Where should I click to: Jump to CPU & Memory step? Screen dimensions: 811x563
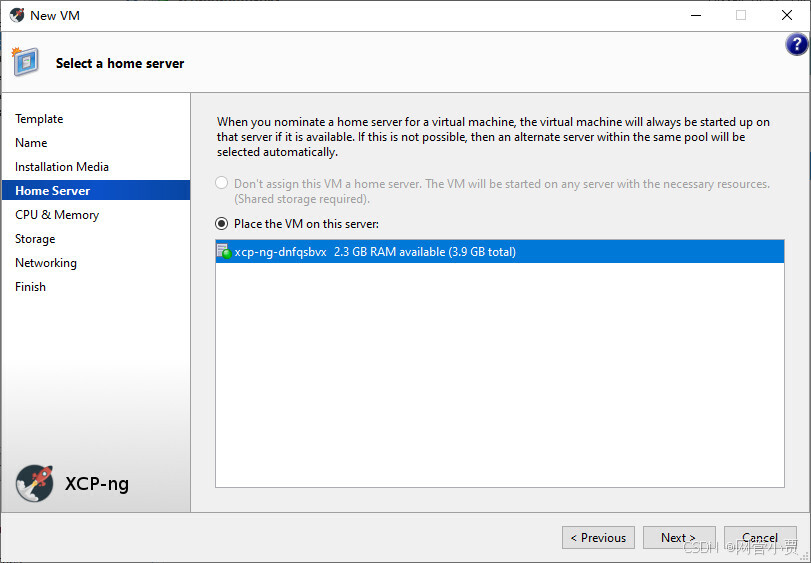pos(57,215)
